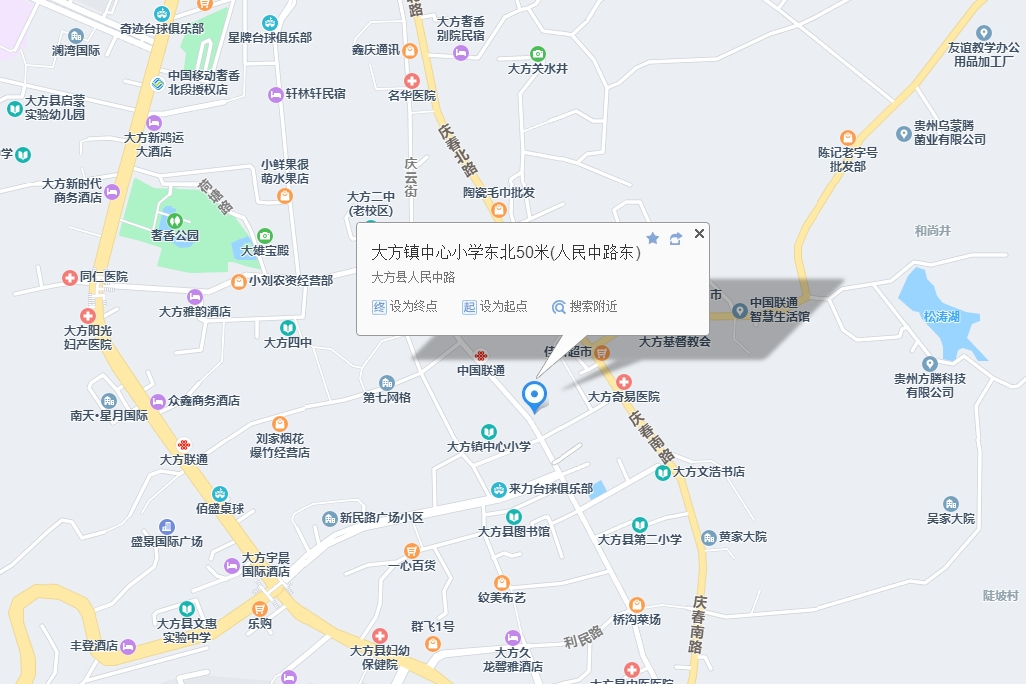Click the 友谊教学办公用品加工厂 pin icon

coord(983,33)
